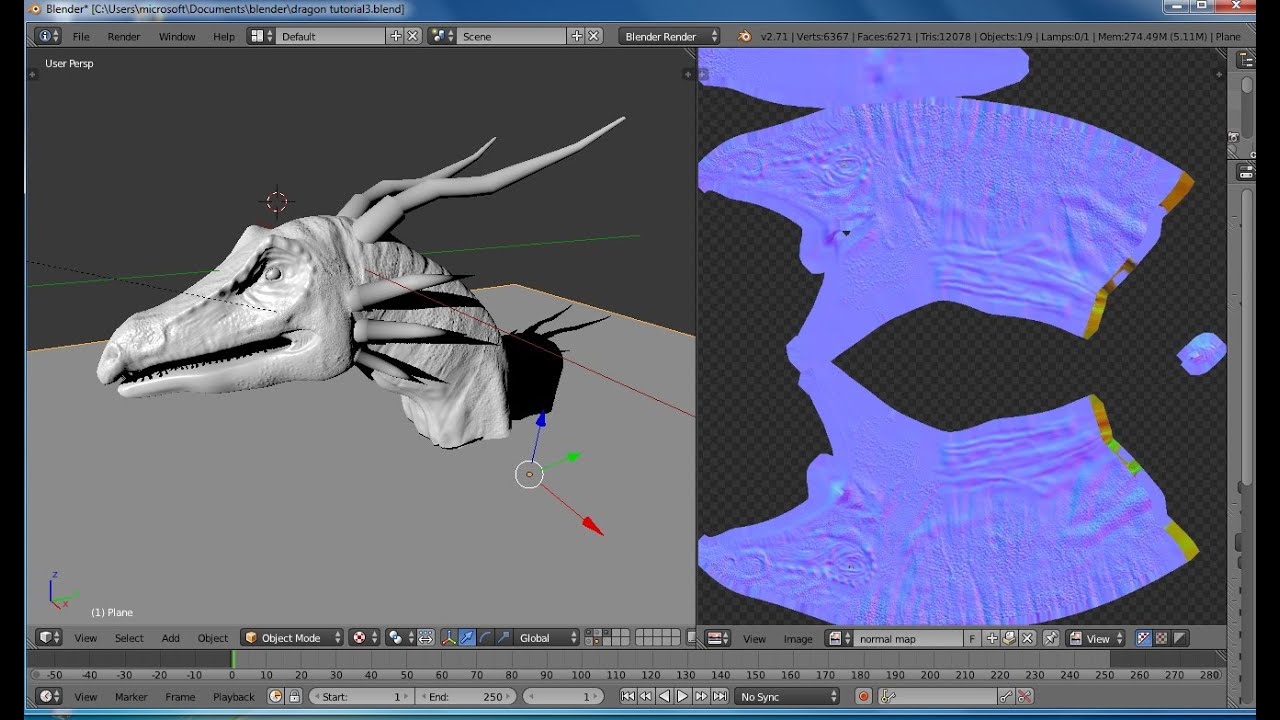Enable the scale manipulator
1280x720 pixels.
tap(503, 638)
